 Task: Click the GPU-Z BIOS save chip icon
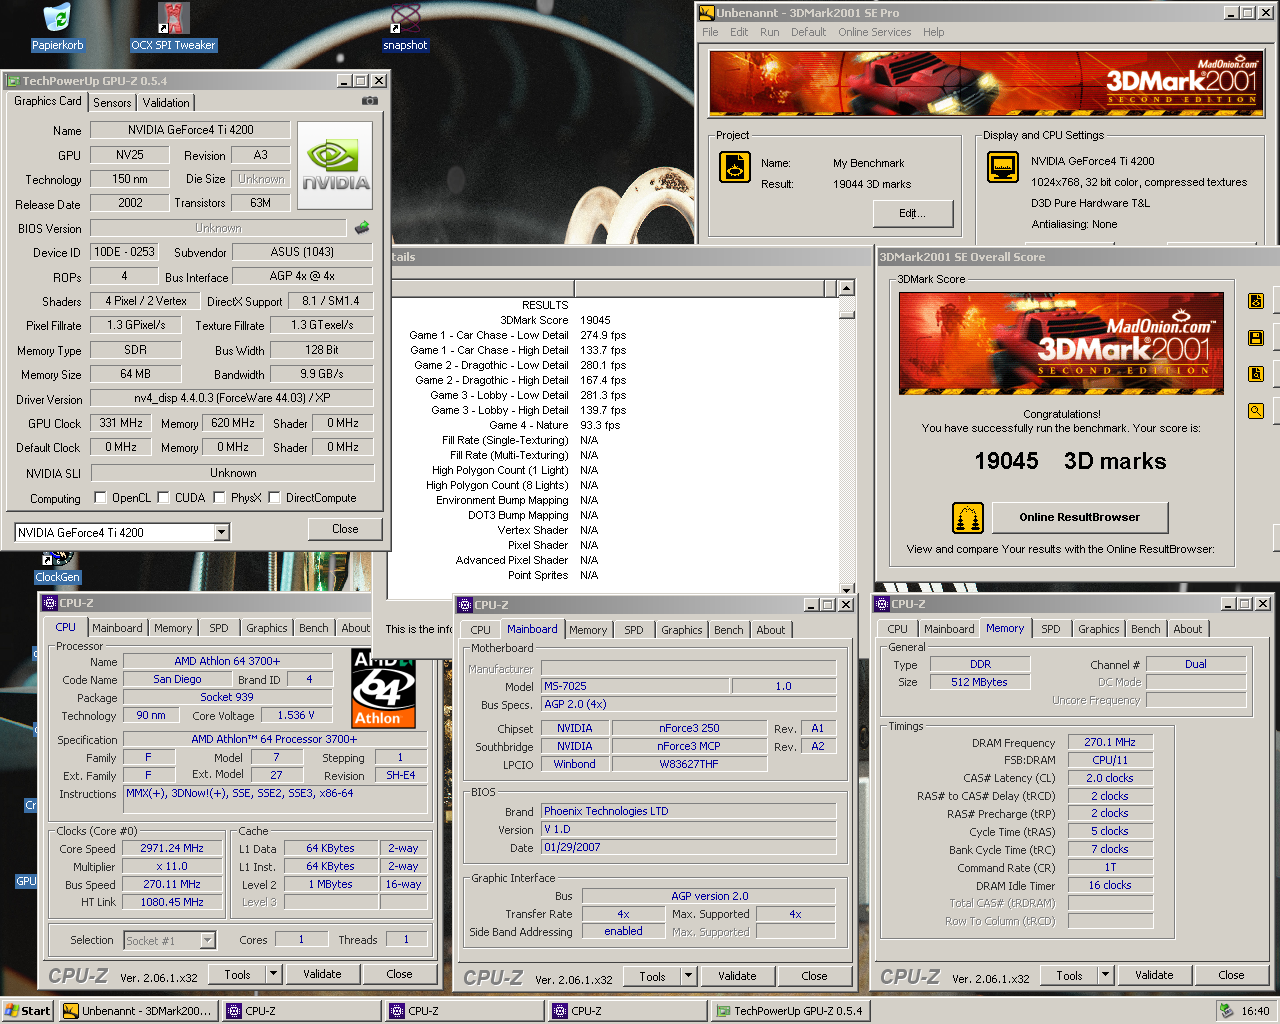(362, 228)
